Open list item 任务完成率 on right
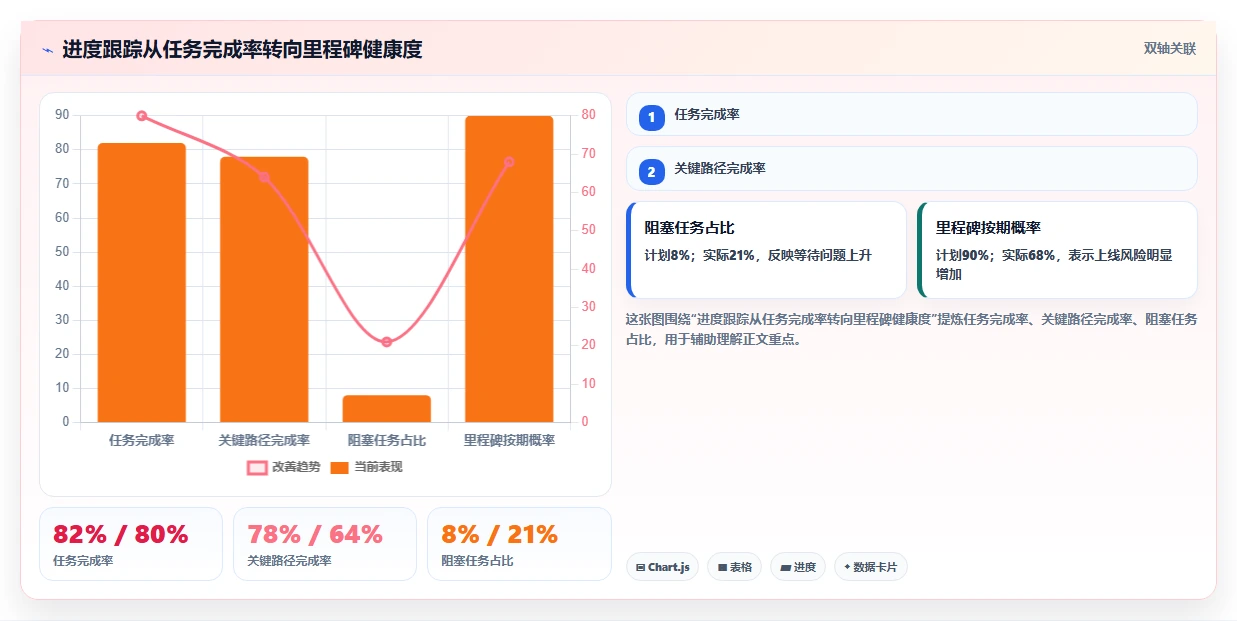Image resolution: width=1237 pixels, height=621 pixels. click(911, 114)
